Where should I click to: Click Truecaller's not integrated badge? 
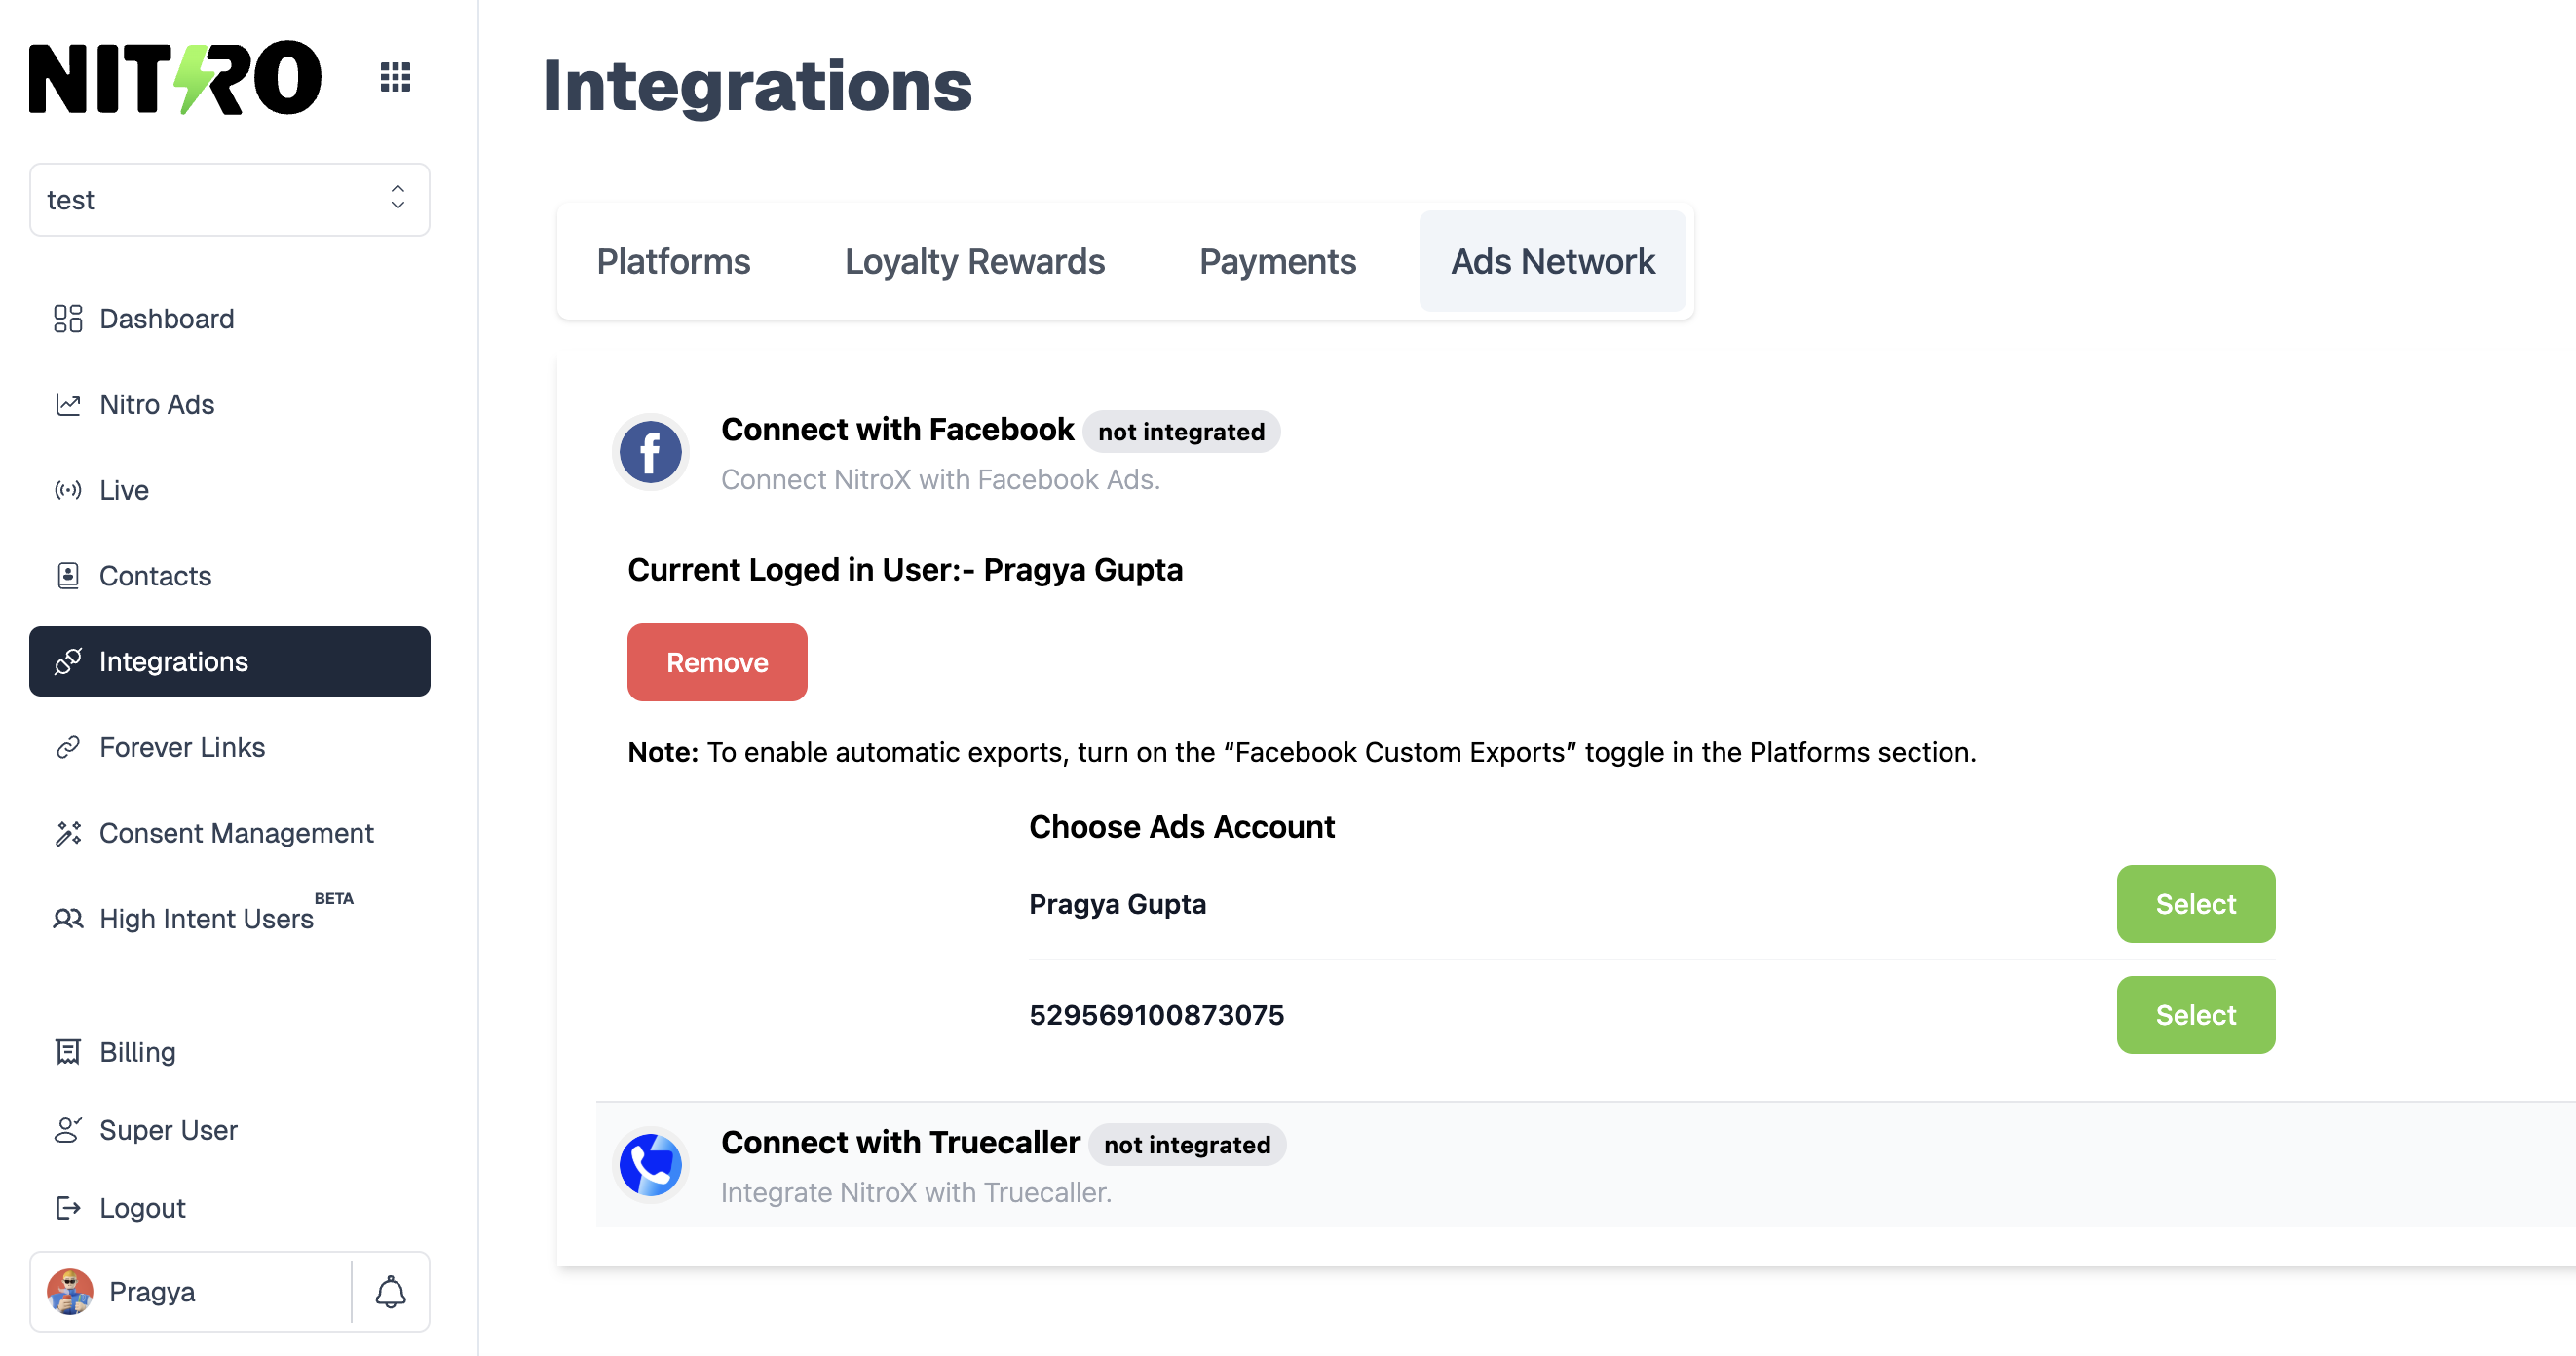click(1187, 1145)
